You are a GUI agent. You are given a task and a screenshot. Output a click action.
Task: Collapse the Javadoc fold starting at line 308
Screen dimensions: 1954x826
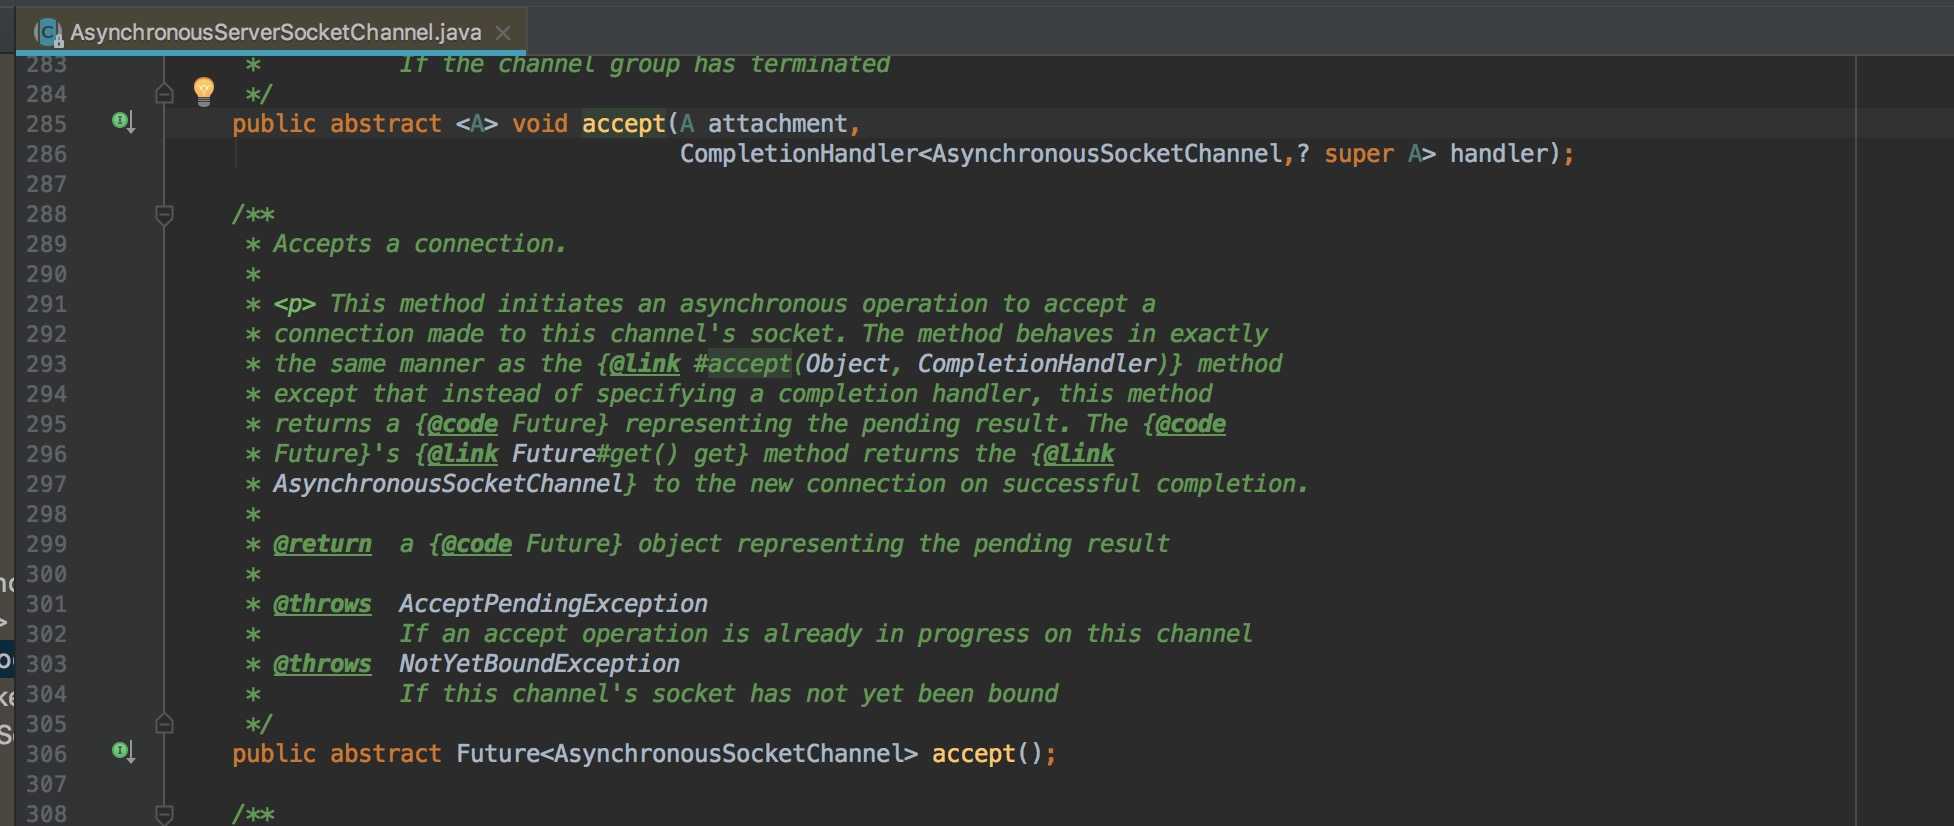165,814
